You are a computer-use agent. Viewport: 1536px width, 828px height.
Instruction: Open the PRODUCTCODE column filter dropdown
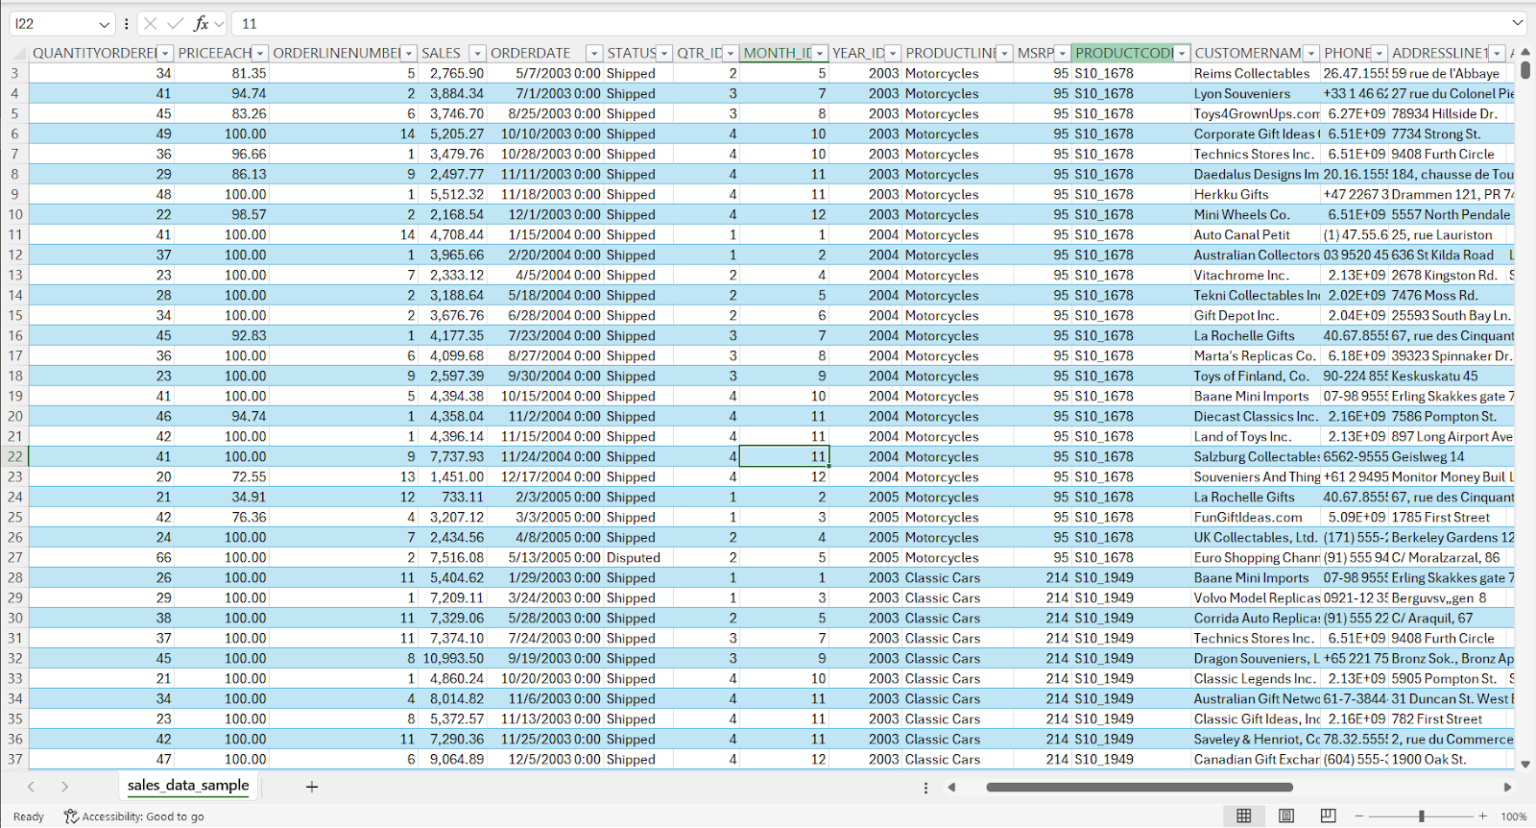click(1182, 52)
